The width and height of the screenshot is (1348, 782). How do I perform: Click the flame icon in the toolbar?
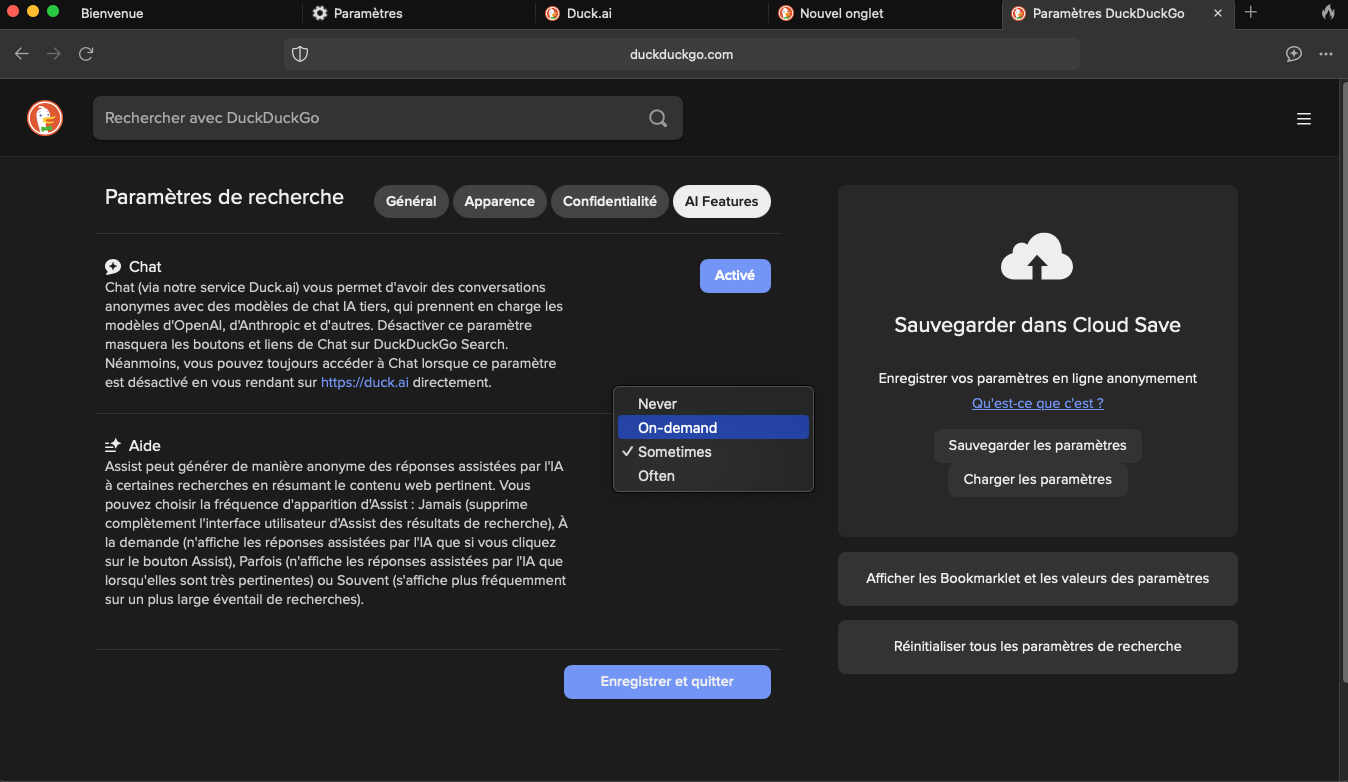pyautogui.click(x=1330, y=13)
